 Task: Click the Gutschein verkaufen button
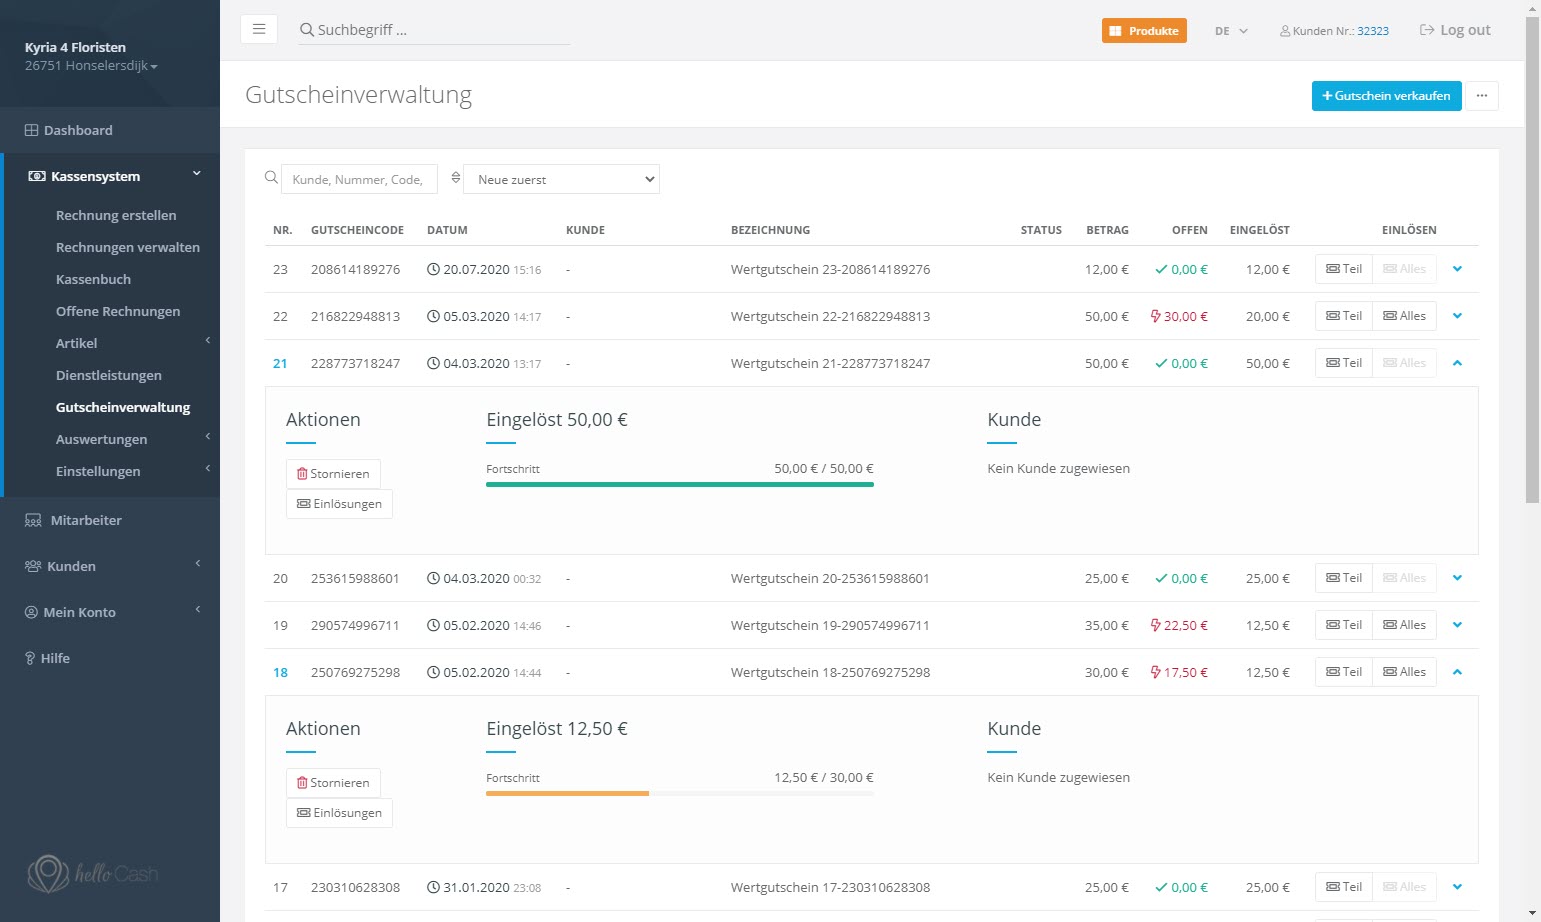pos(1386,96)
